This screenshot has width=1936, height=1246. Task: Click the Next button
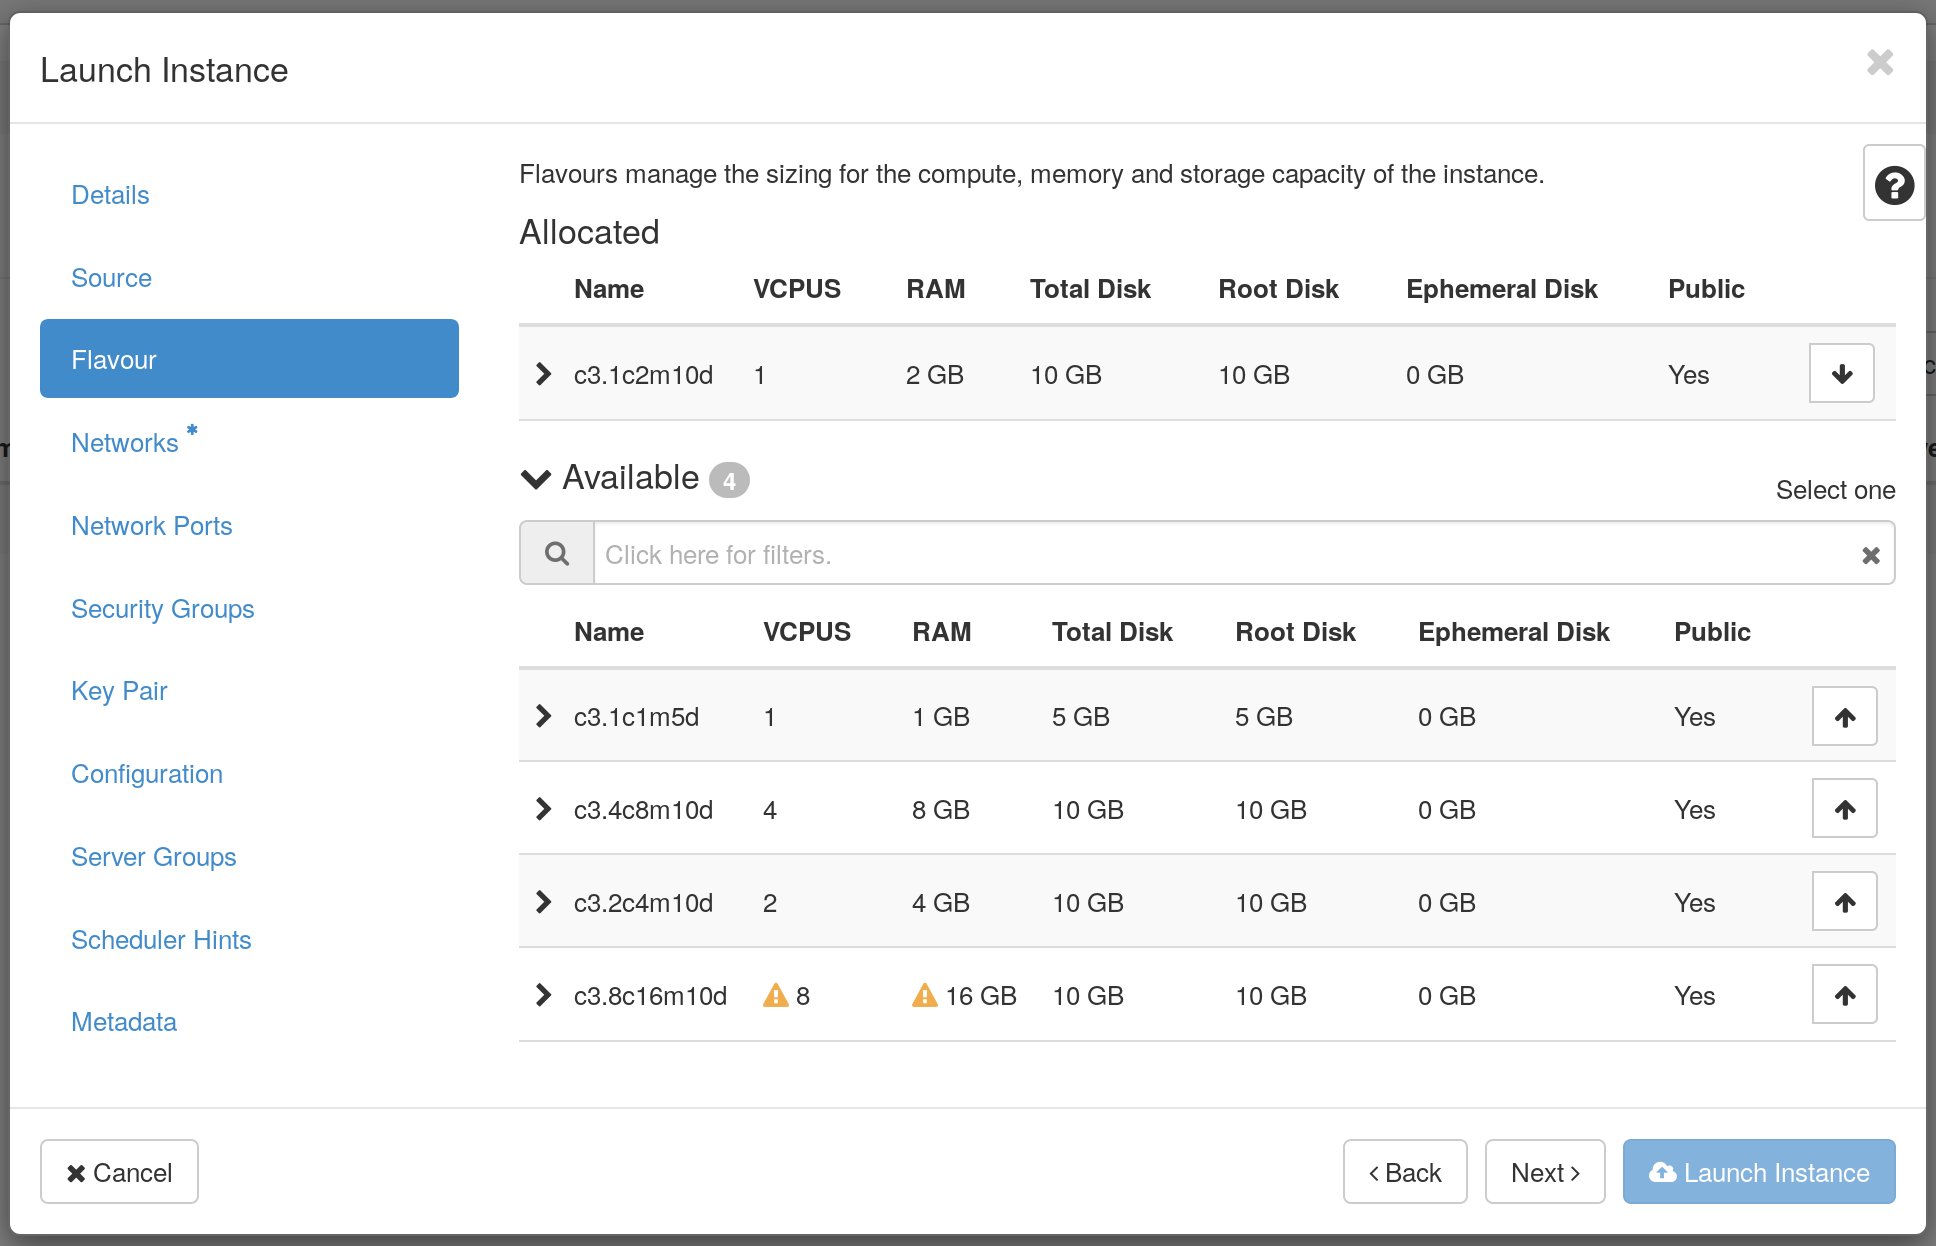click(x=1545, y=1172)
